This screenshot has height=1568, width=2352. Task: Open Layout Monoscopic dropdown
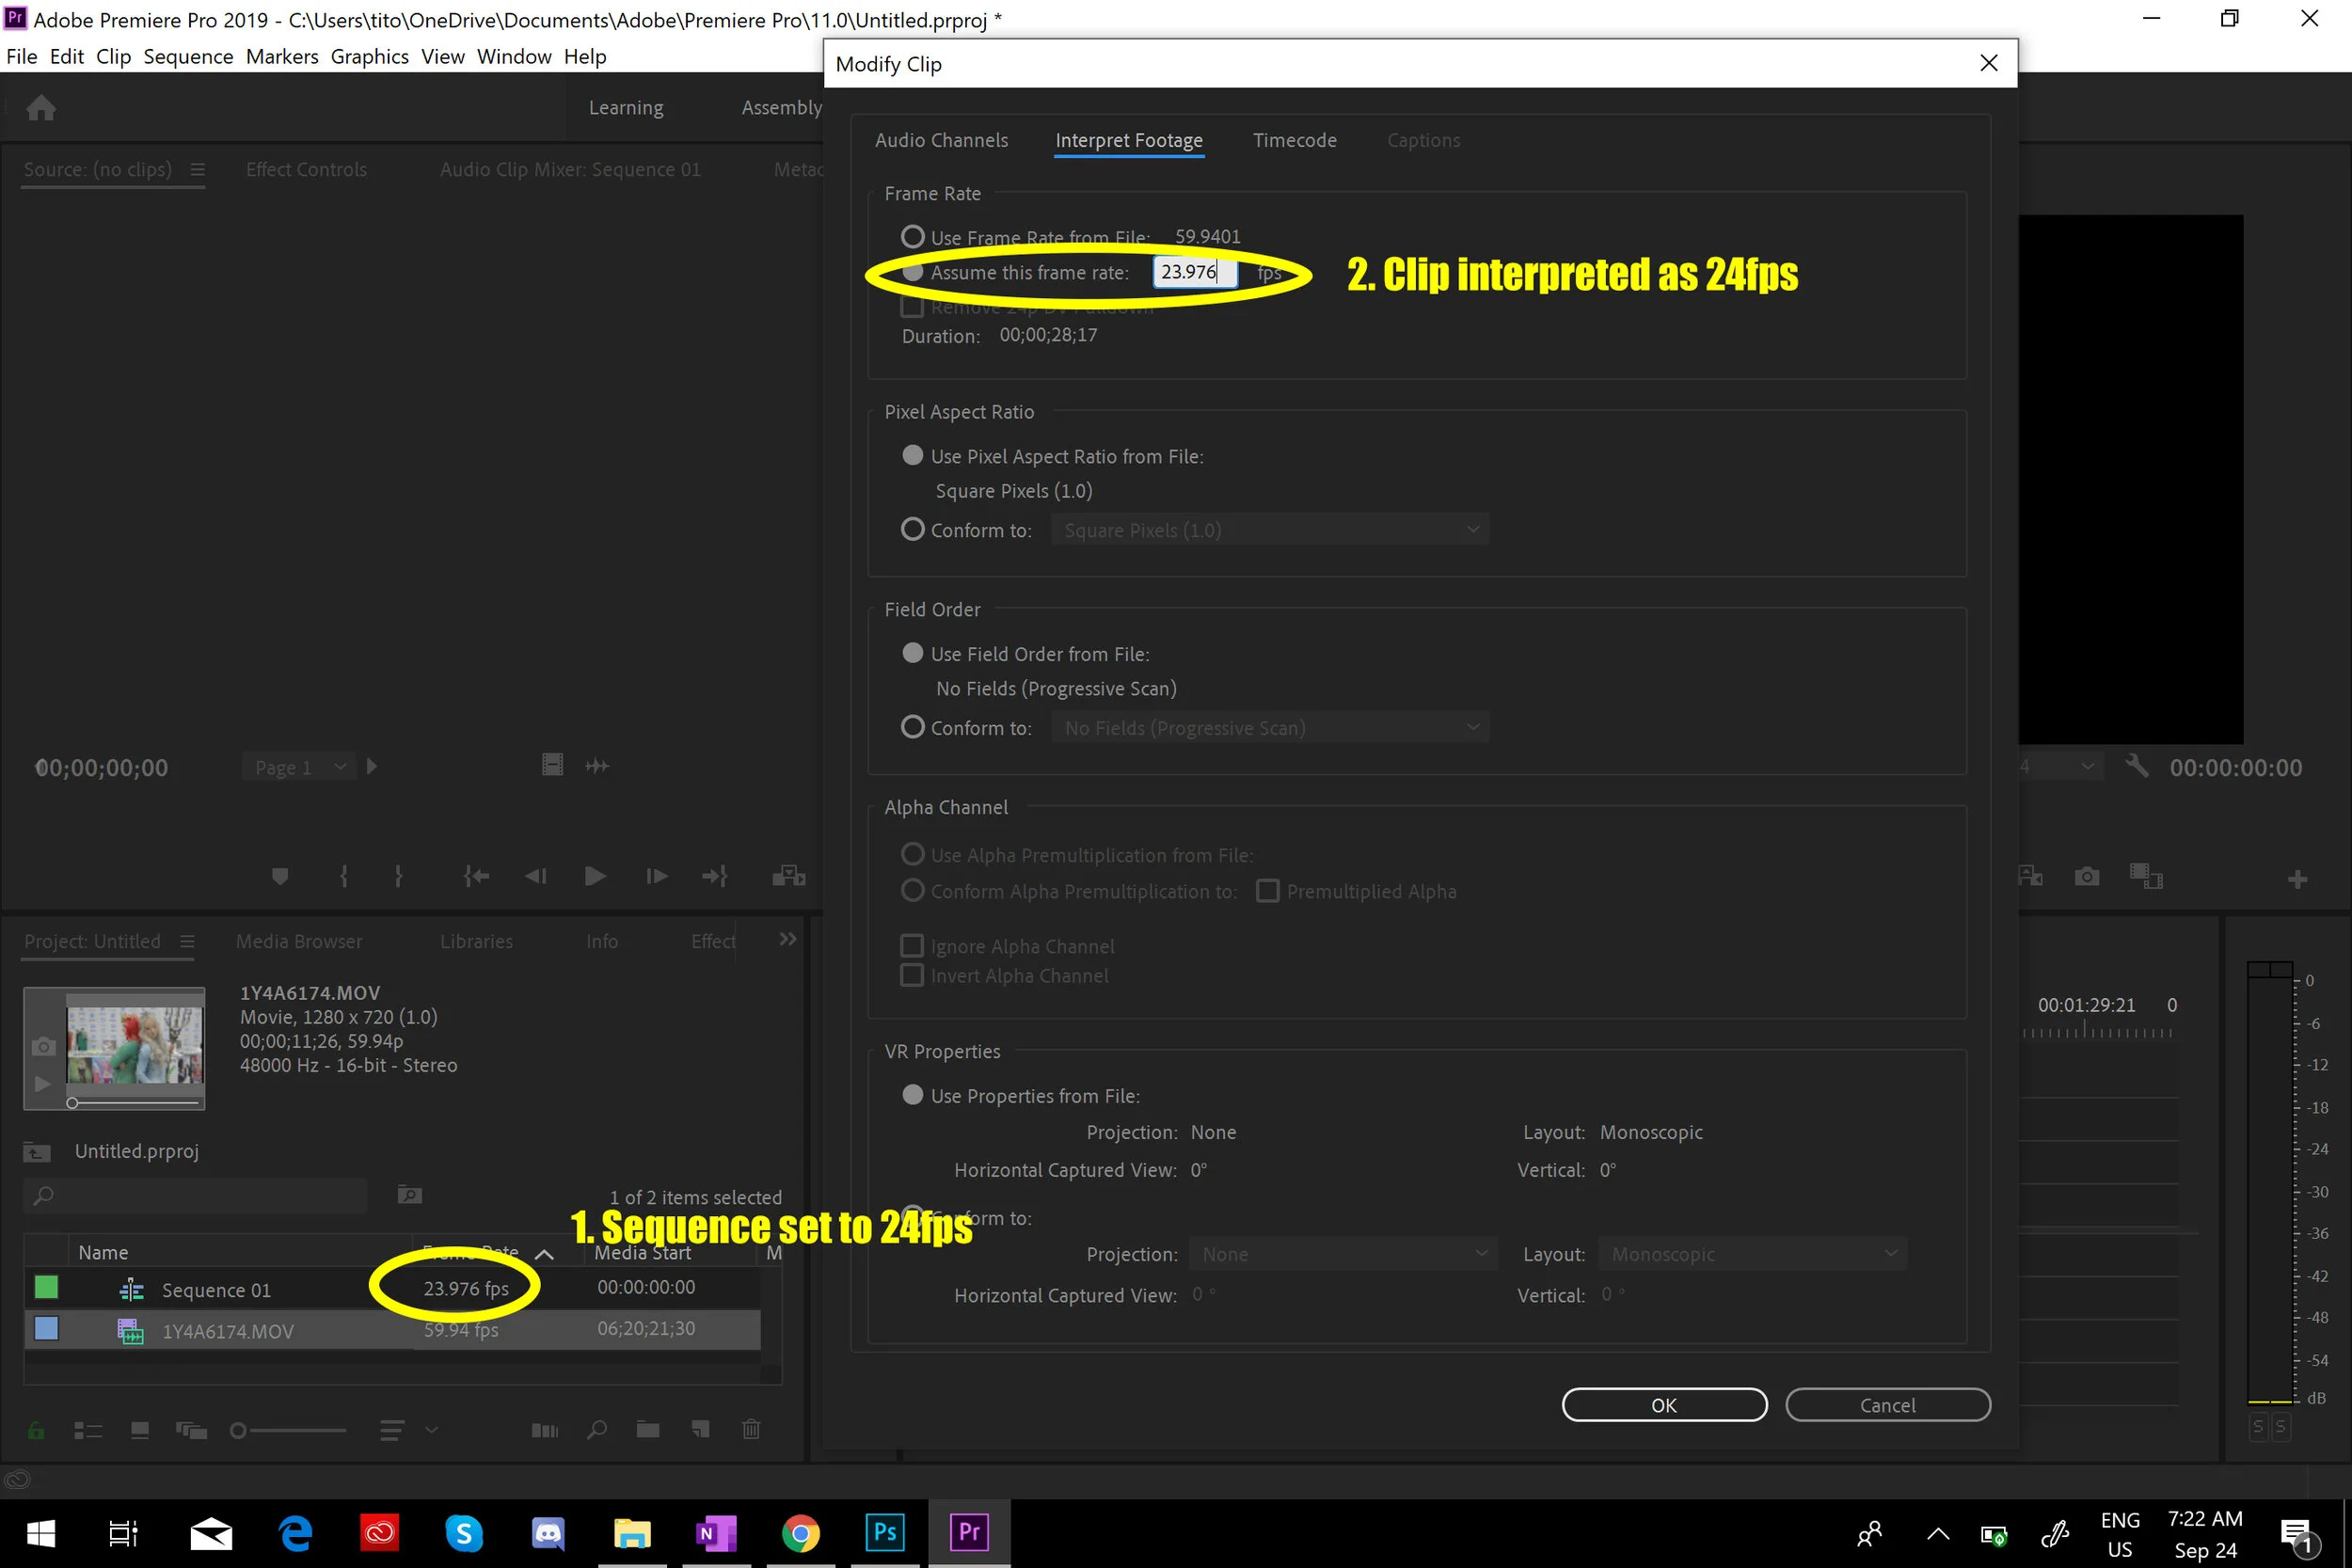click(1752, 1254)
